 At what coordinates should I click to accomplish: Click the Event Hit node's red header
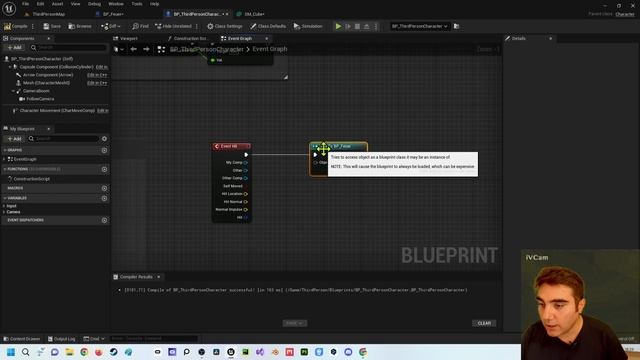(x=231, y=146)
